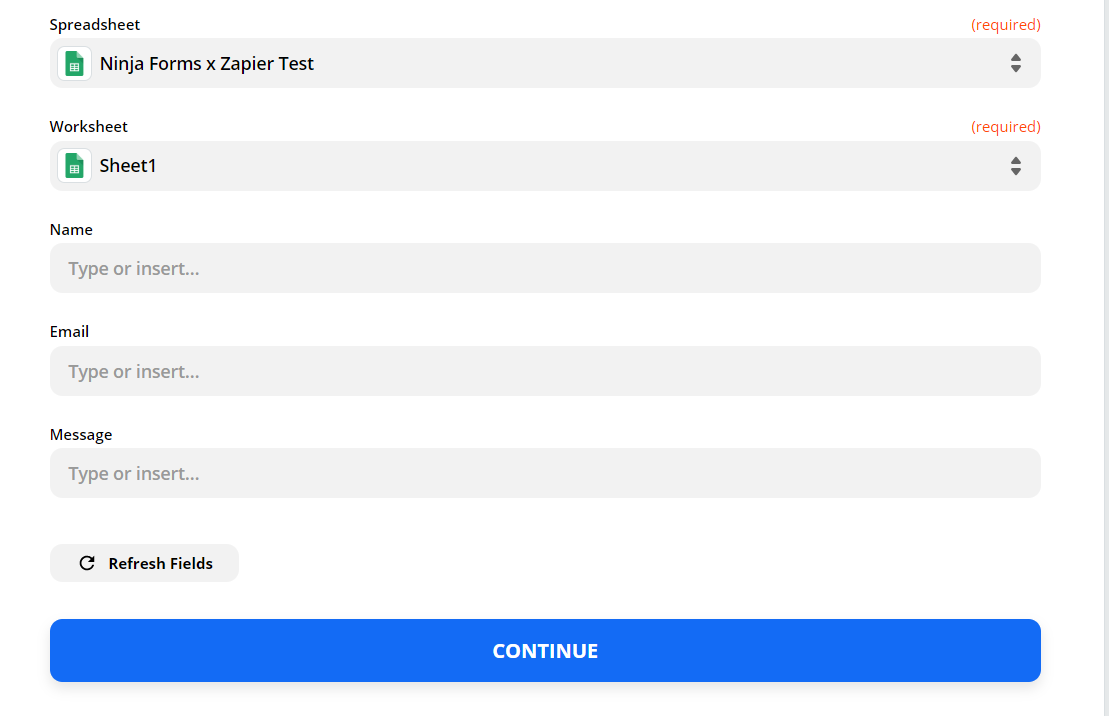
Task: Click the circular refresh arrow icon
Action: [87, 563]
